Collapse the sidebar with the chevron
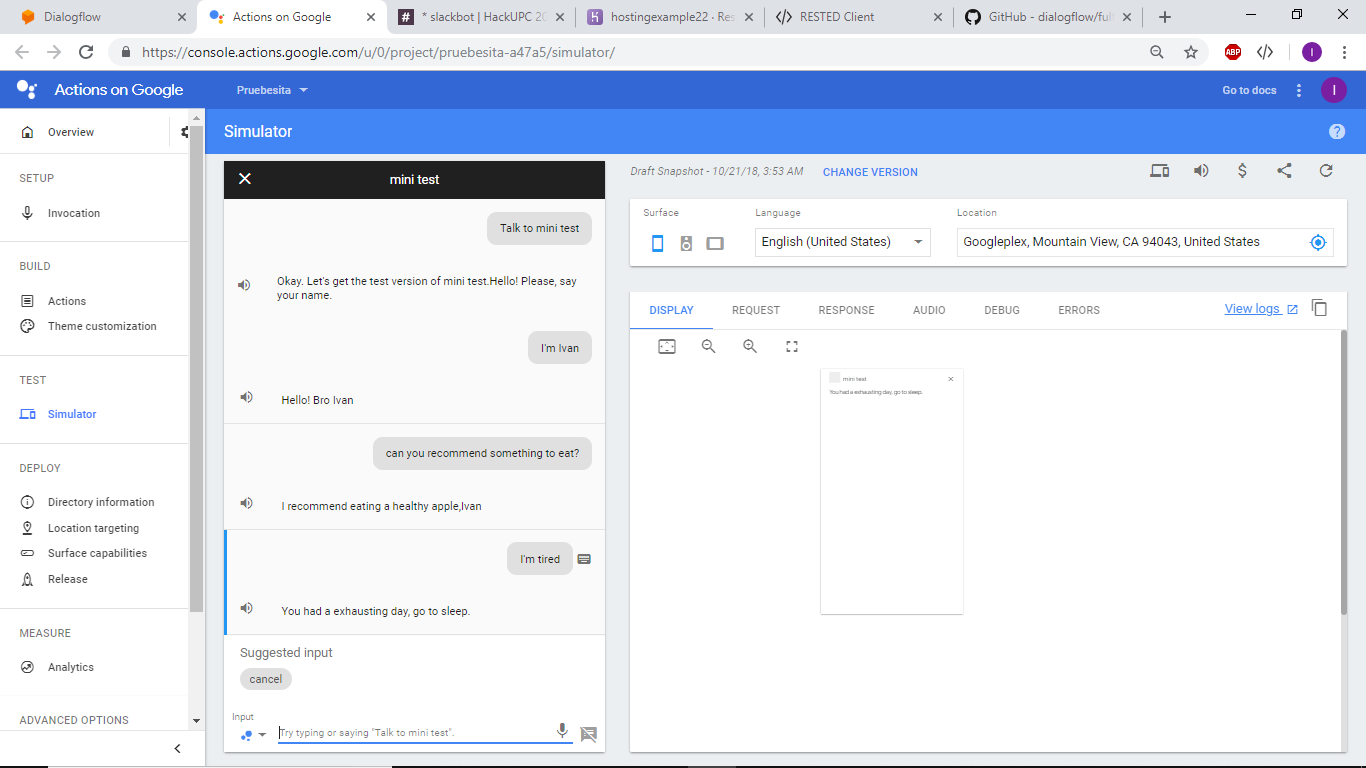The height and width of the screenshot is (768, 1366). pos(178,748)
